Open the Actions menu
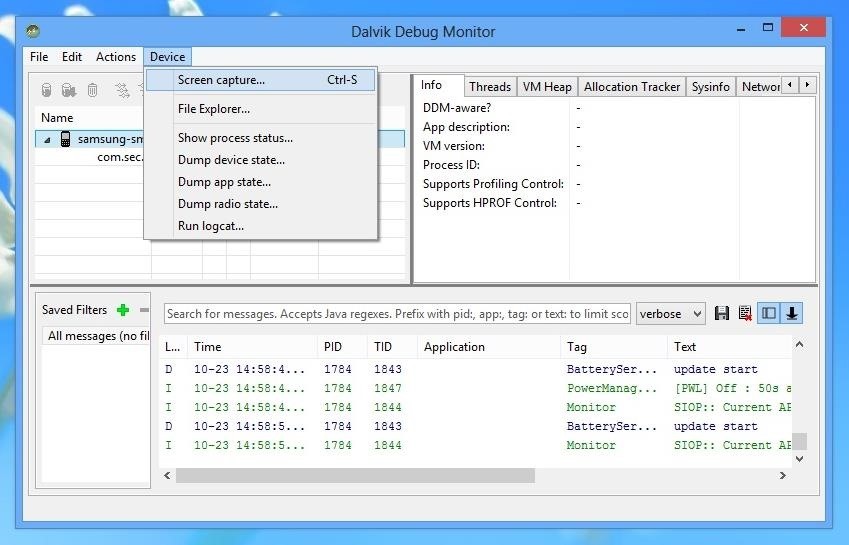The width and height of the screenshot is (849, 545). [116, 57]
